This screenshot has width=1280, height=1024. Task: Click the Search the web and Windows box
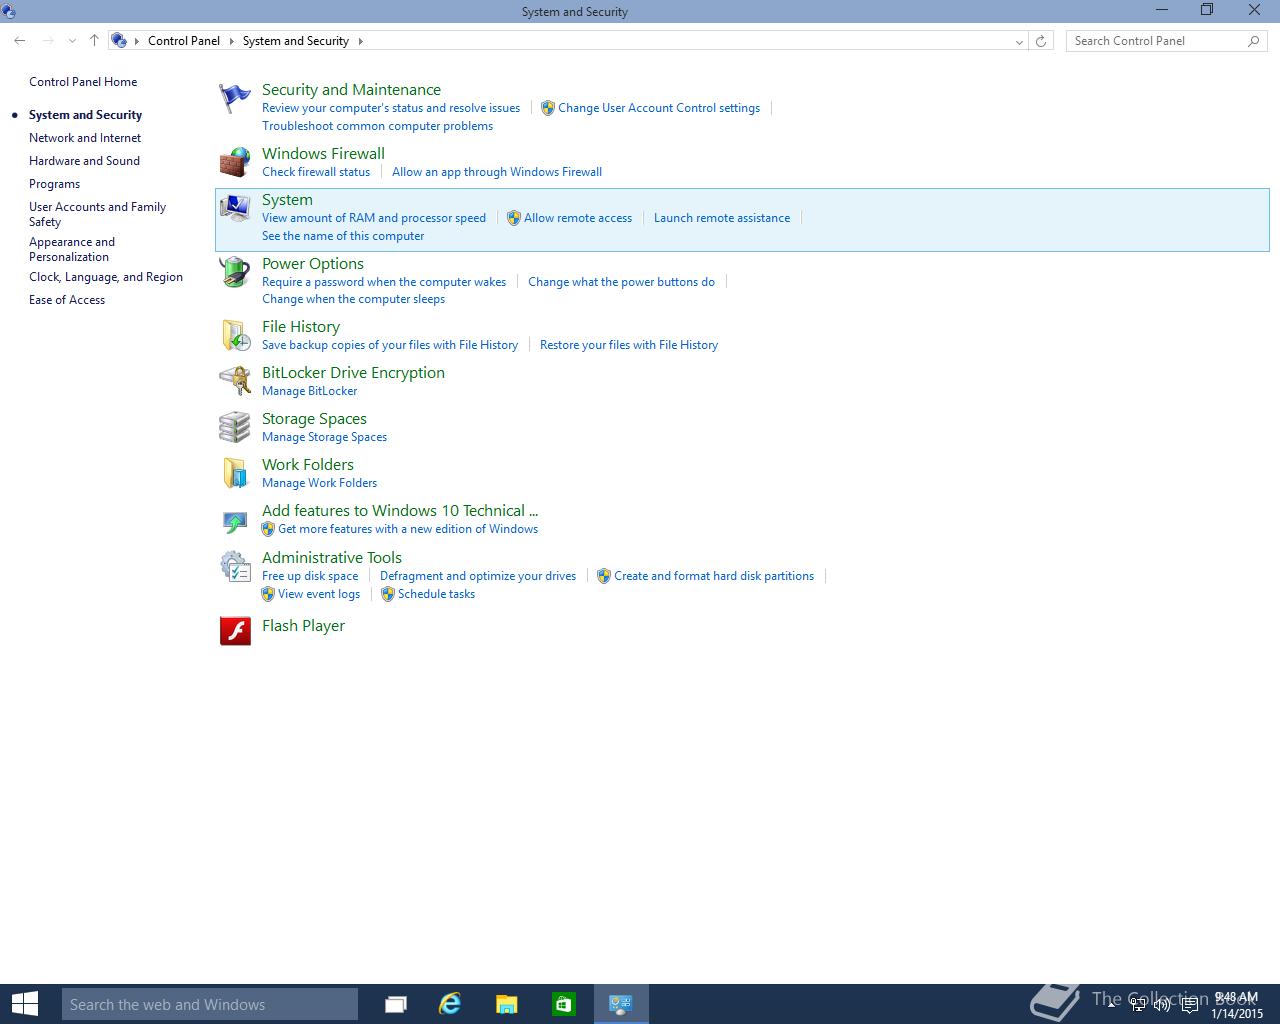[x=210, y=1004]
